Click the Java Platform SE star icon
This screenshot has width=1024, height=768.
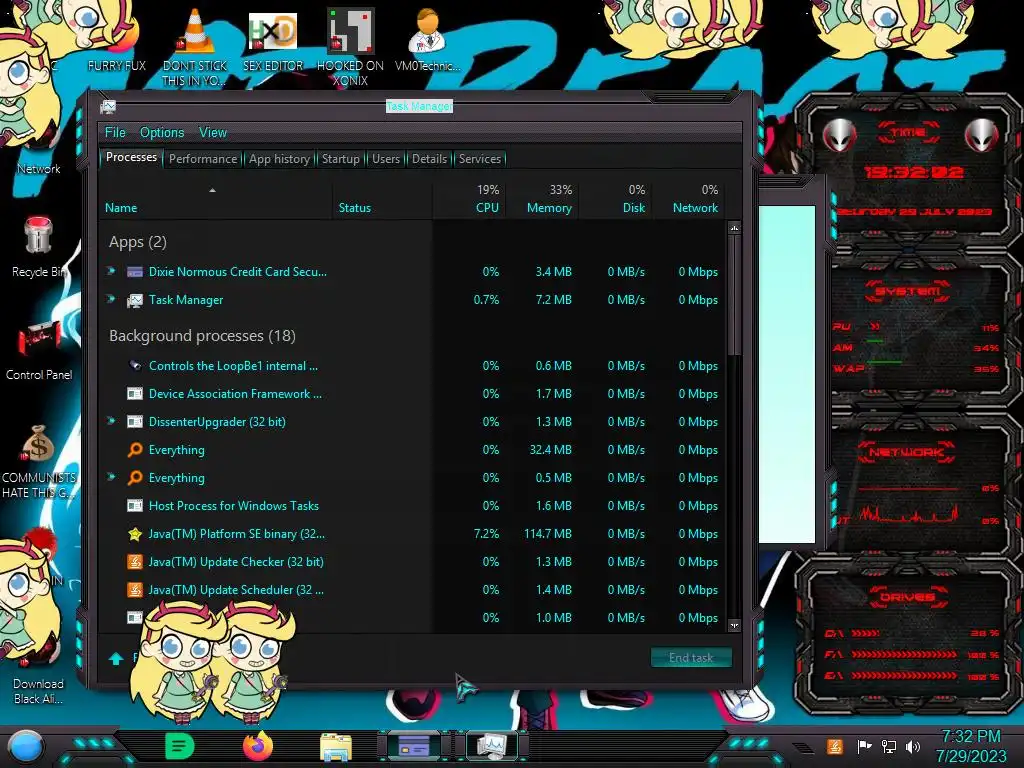click(x=135, y=534)
